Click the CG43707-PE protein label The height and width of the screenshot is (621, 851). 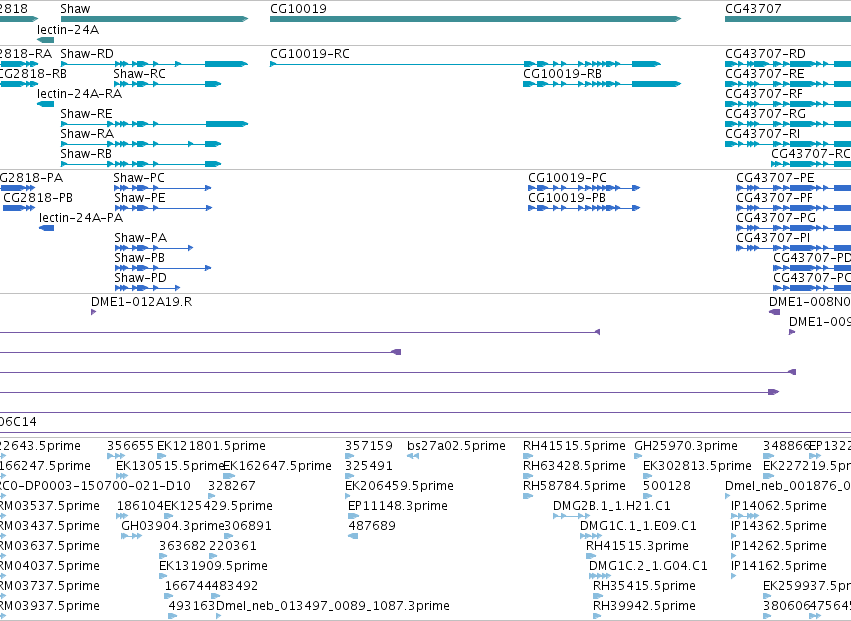775,178
